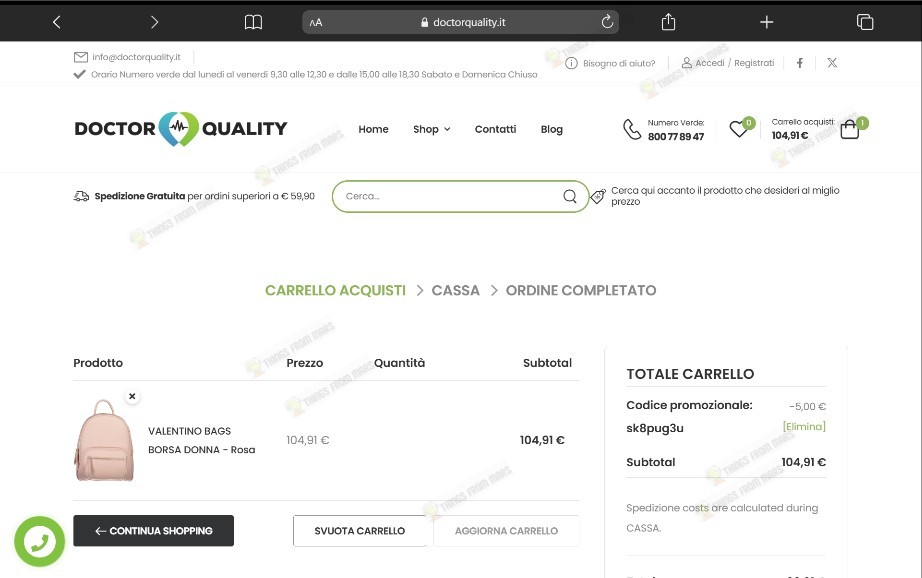Go back with Safari's back arrow
922x578 pixels.
pyautogui.click(x=56, y=22)
